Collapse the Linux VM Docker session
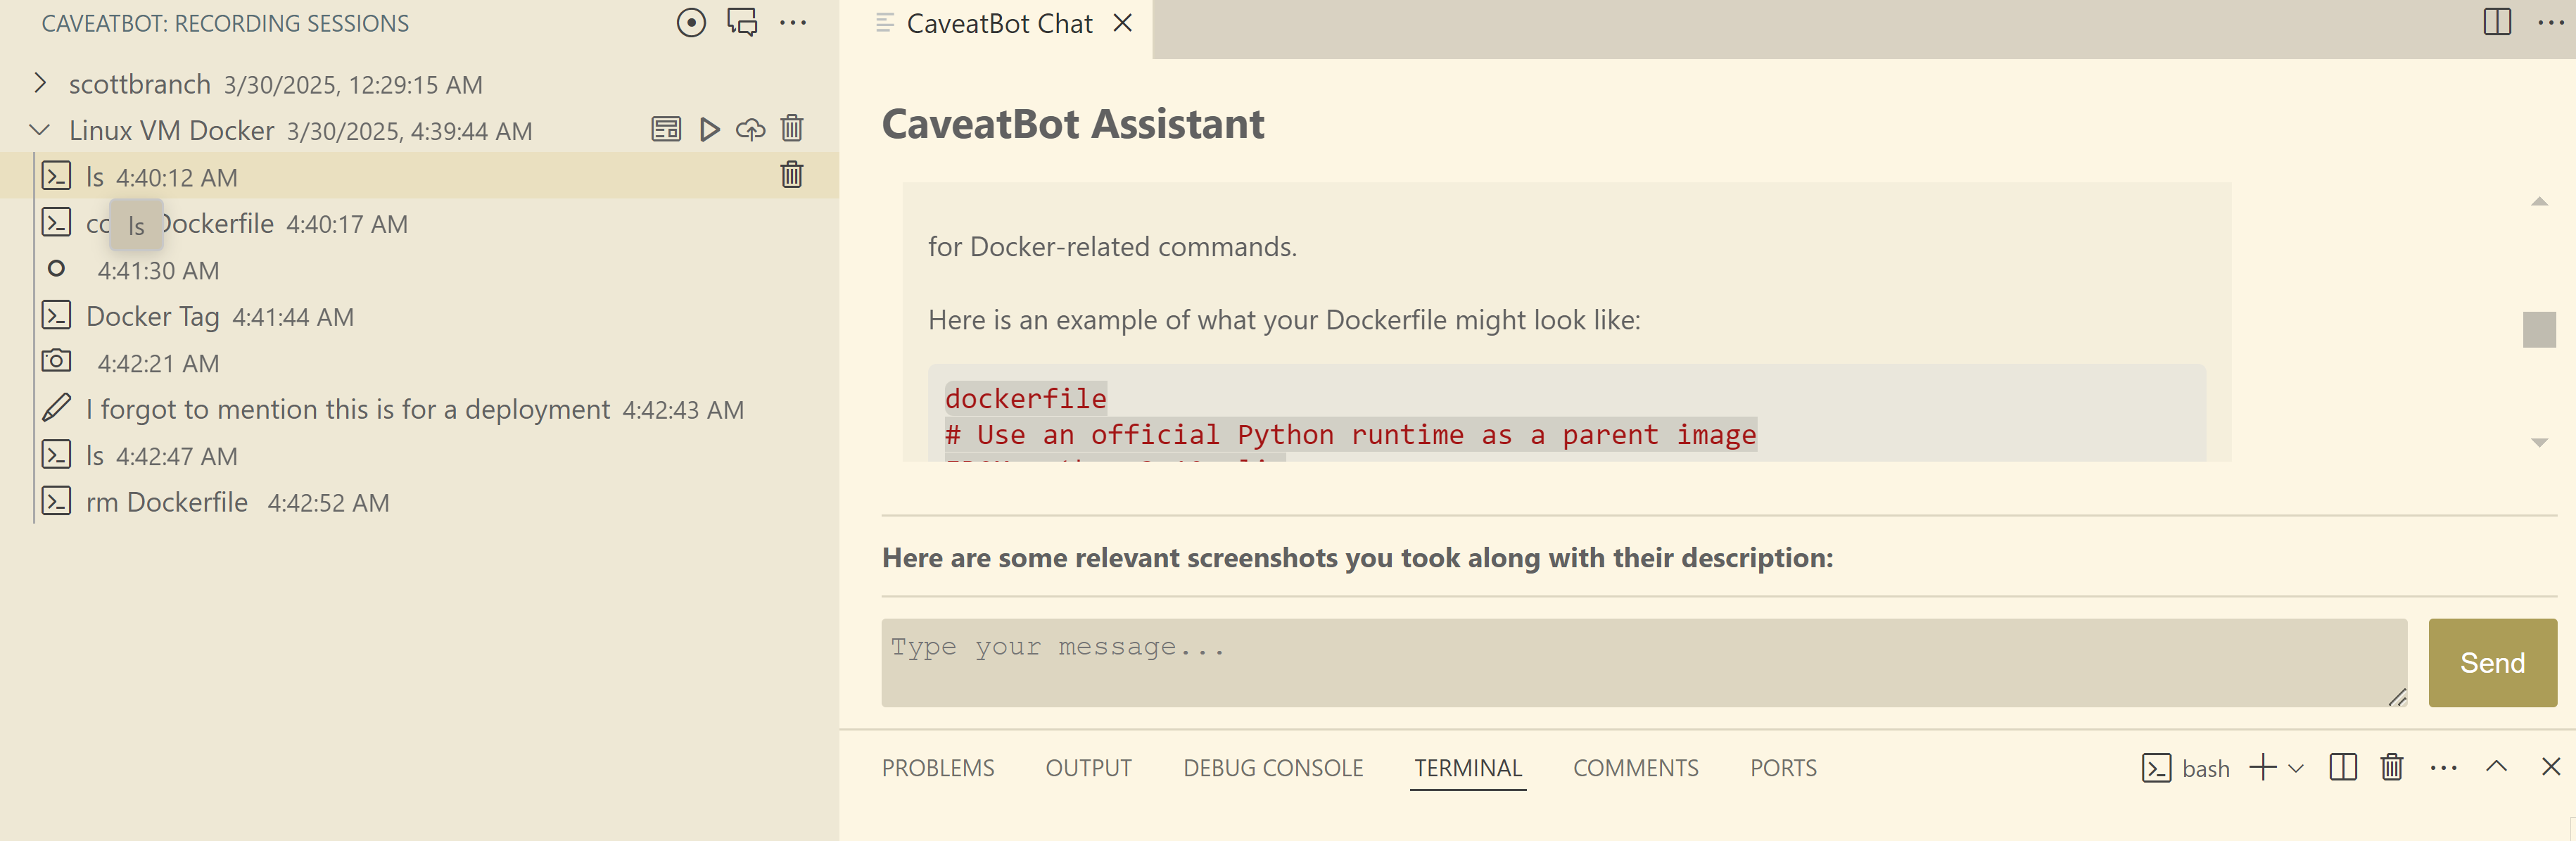 40,130
